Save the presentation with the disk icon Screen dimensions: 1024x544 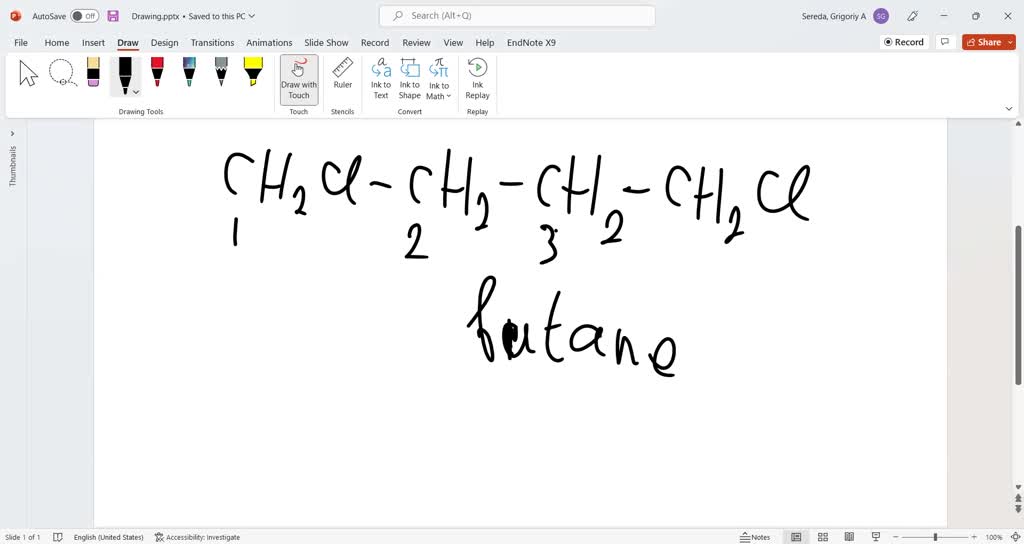[113, 16]
